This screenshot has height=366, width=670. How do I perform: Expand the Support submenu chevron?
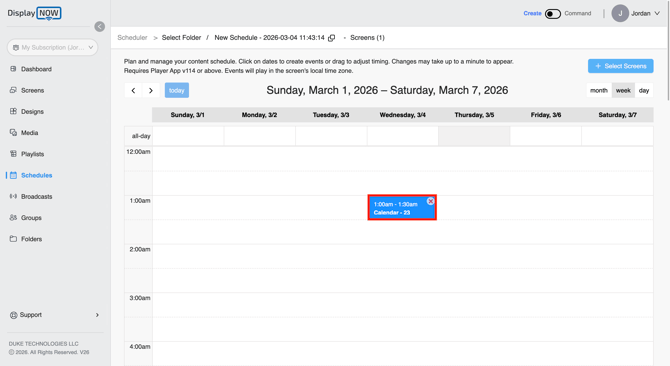tap(97, 315)
